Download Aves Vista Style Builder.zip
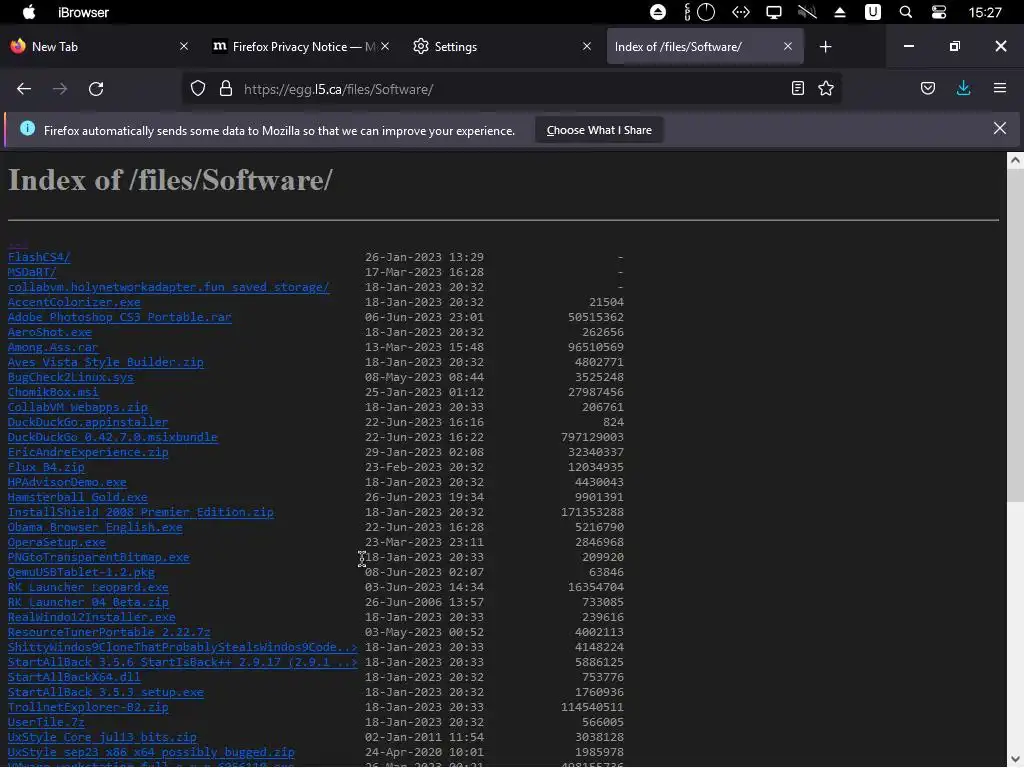Viewport: 1024px width, 768px height. (x=106, y=362)
